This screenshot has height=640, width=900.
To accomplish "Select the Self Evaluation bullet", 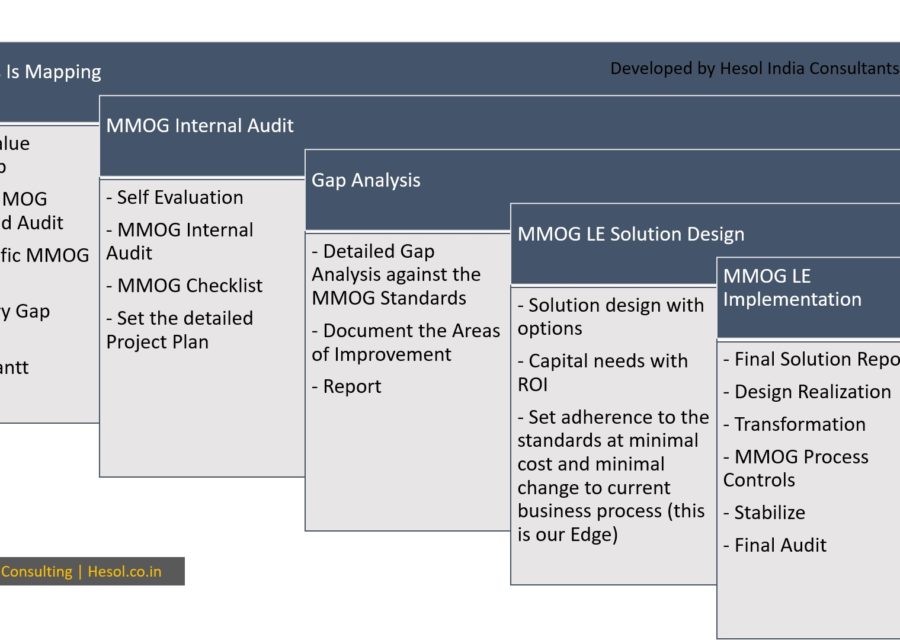I will click(174, 197).
